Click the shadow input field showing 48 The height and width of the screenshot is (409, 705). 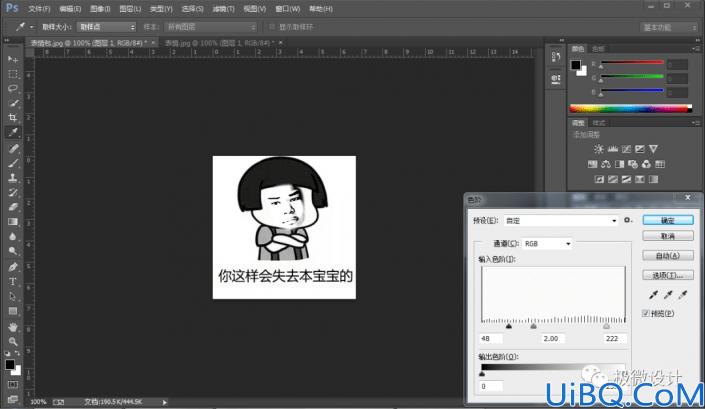click(491, 338)
